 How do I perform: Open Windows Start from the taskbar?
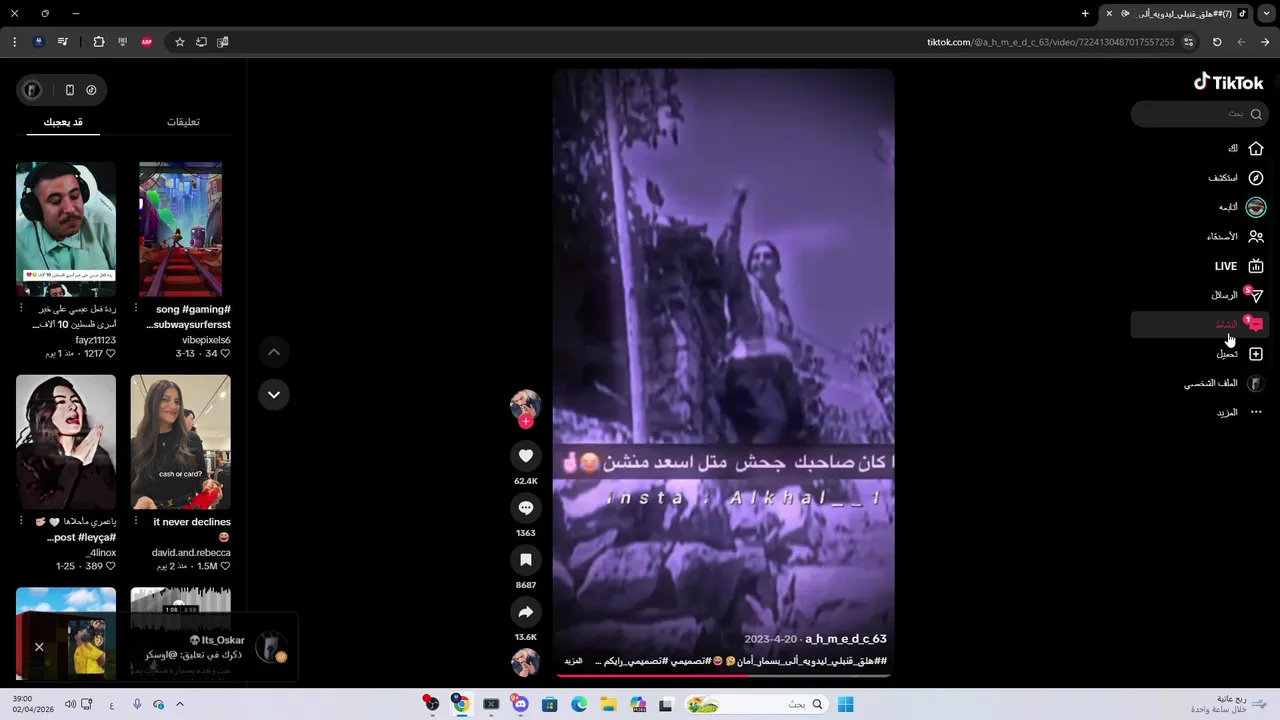coord(846,704)
